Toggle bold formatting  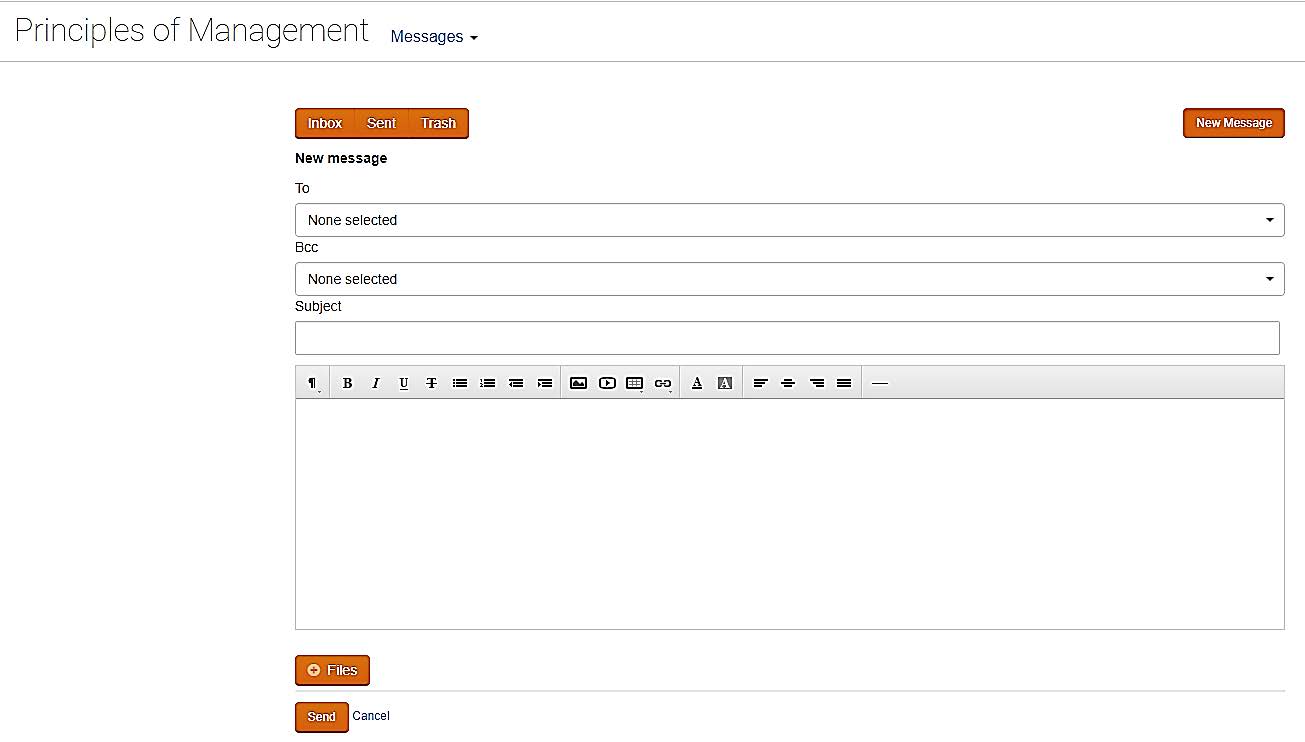coord(347,383)
